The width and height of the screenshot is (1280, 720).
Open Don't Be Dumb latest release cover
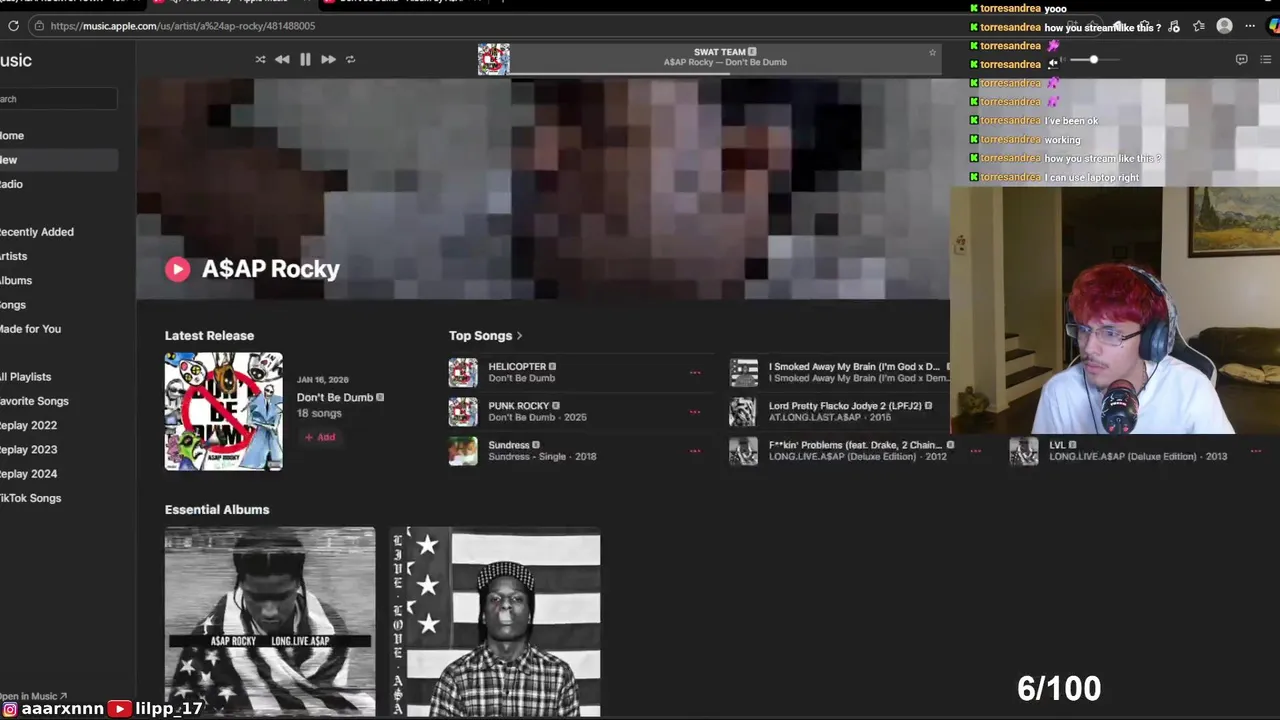224,411
